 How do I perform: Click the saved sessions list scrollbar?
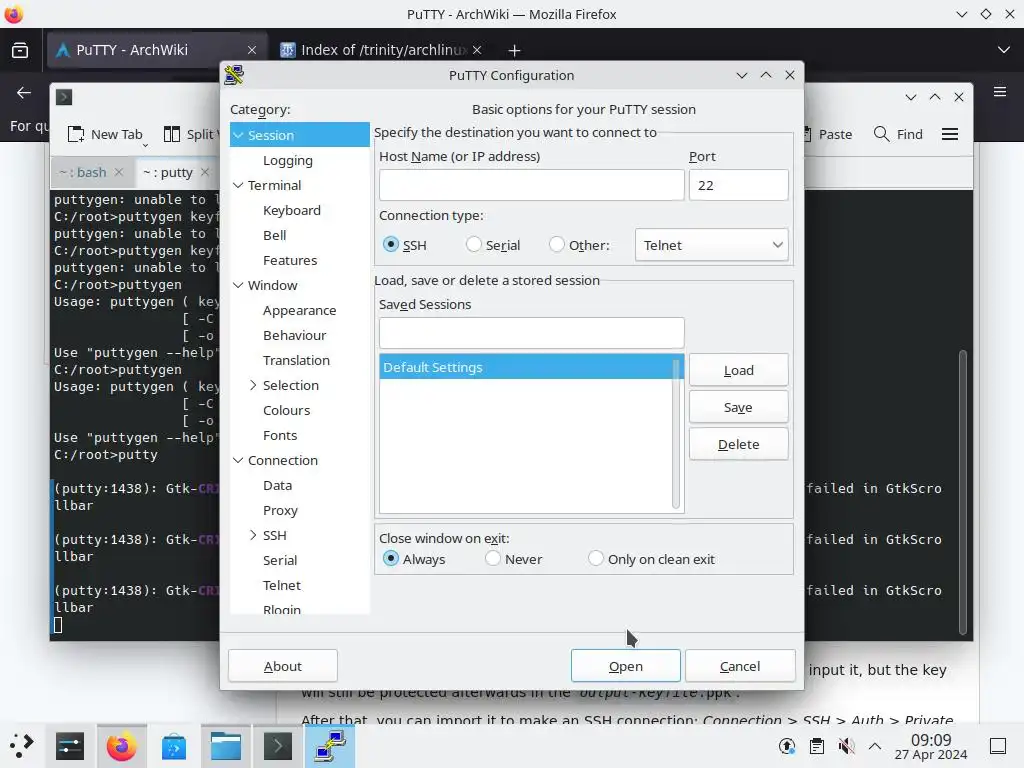tap(676, 433)
